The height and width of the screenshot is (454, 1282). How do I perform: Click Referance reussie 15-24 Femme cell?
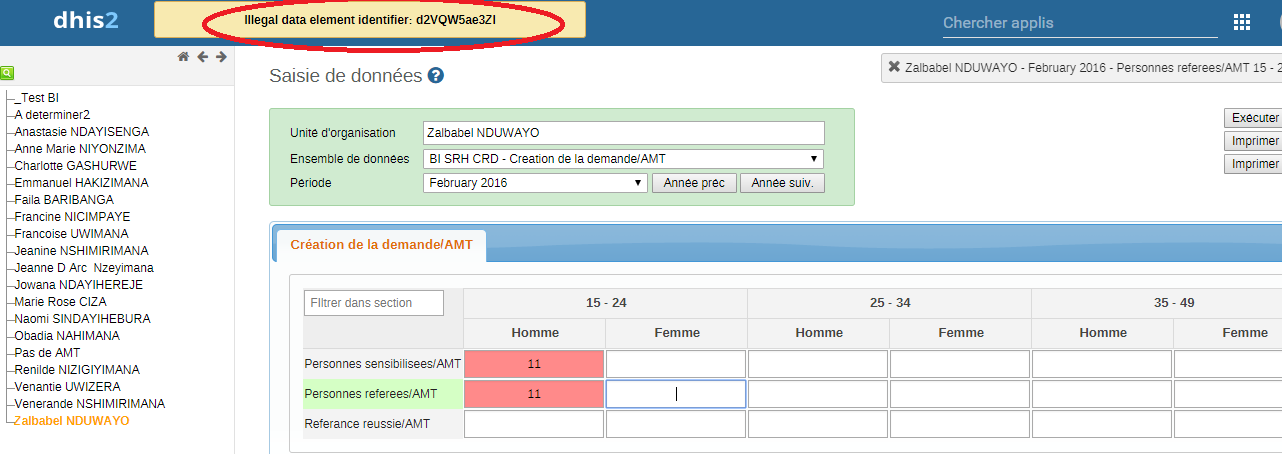coord(676,424)
